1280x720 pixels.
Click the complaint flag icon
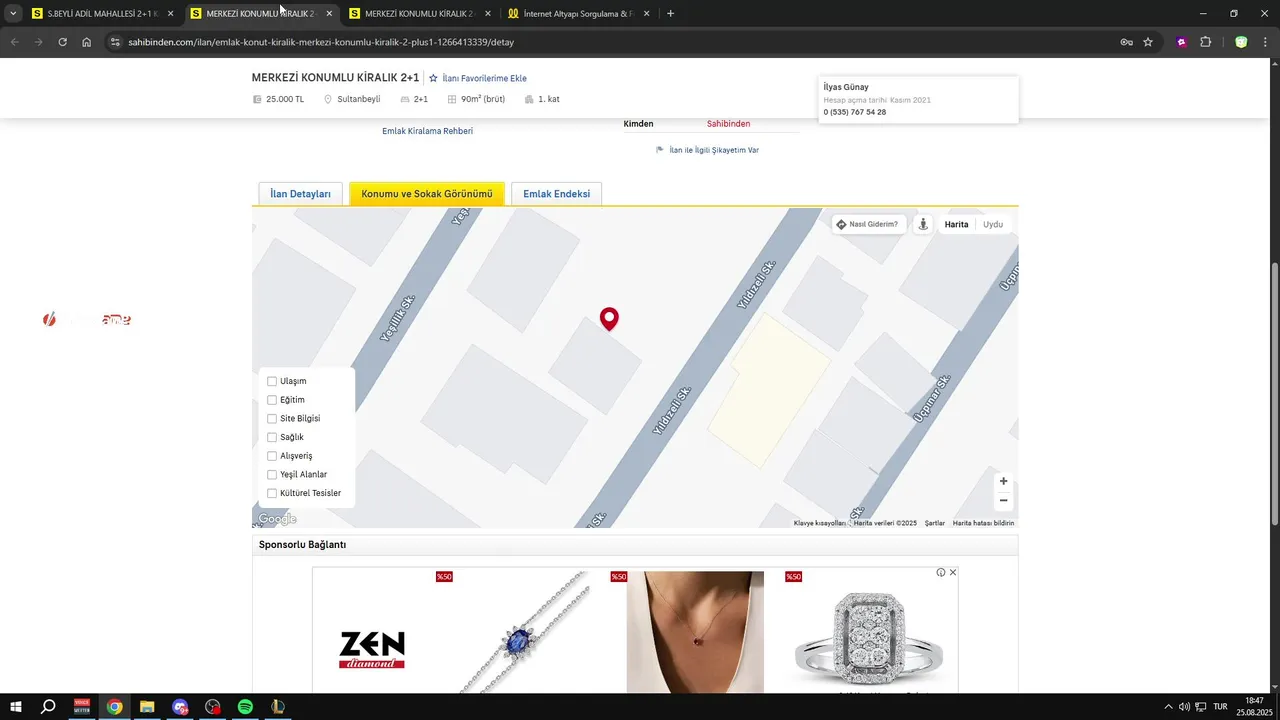coord(660,150)
